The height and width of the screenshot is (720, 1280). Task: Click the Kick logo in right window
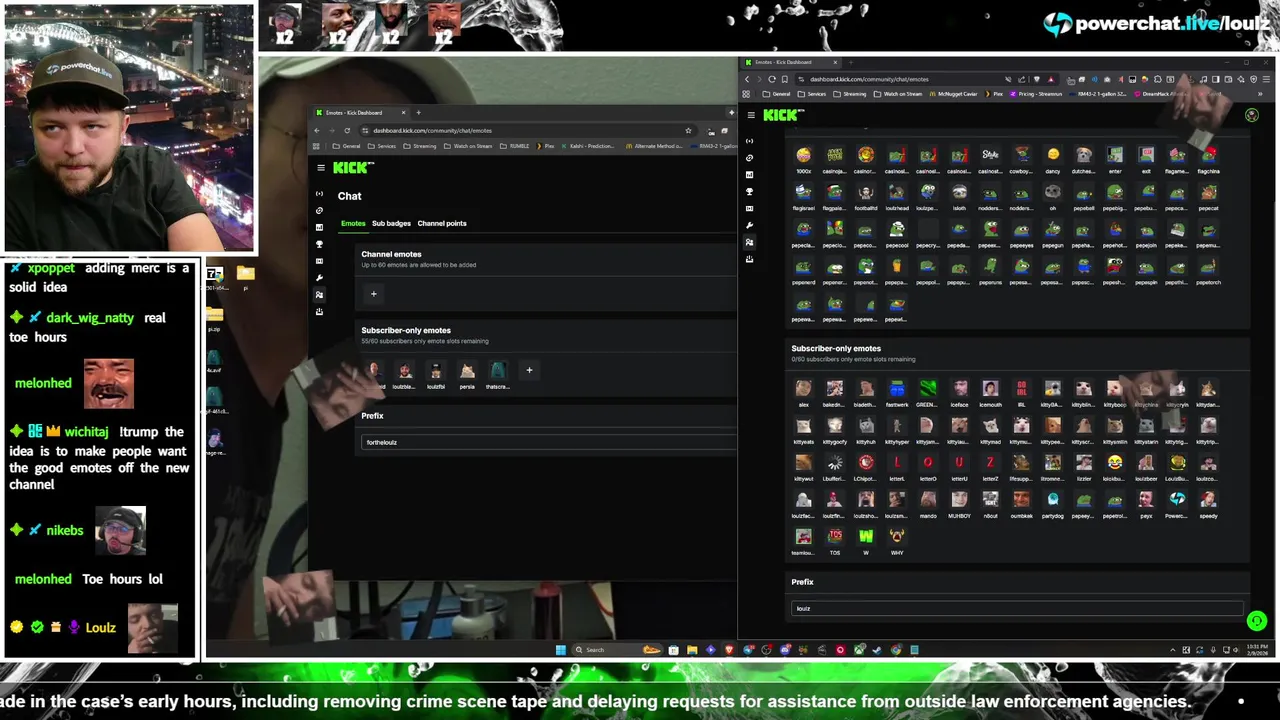[x=783, y=115]
